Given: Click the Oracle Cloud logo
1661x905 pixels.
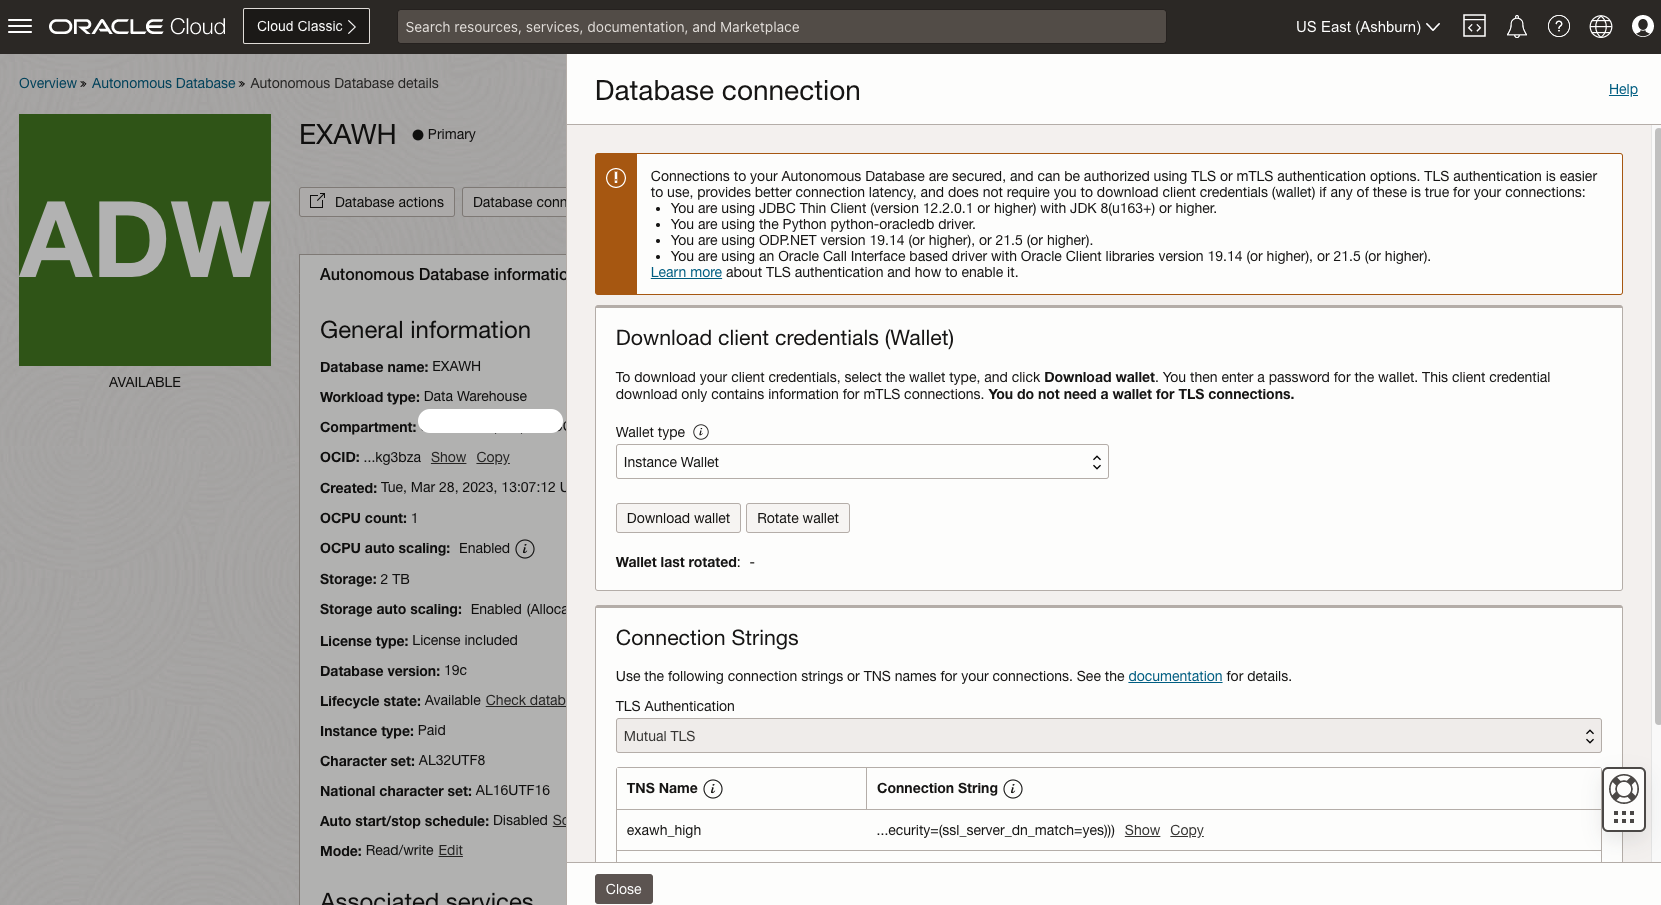Looking at the screenshot, I should point(138,27).
